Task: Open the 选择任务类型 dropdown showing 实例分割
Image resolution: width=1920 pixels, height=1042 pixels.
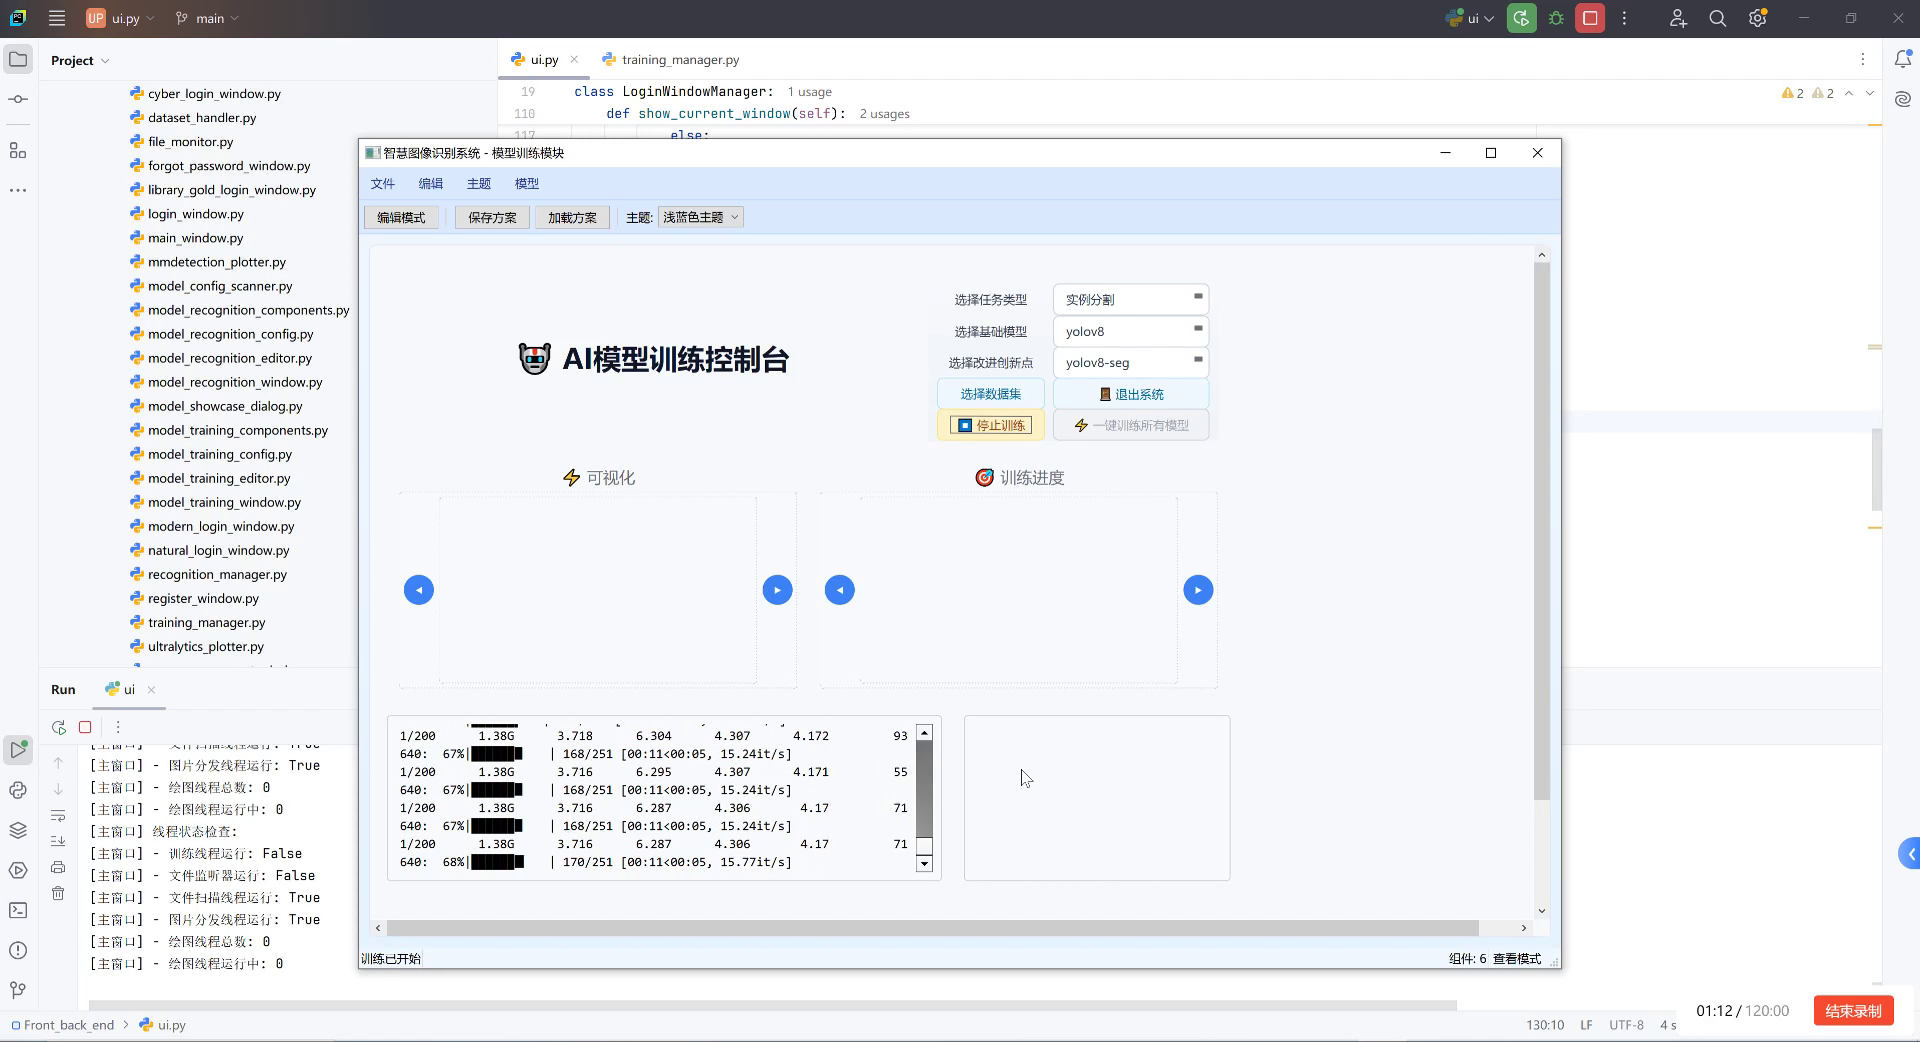Action: (x=1131, y=299)
